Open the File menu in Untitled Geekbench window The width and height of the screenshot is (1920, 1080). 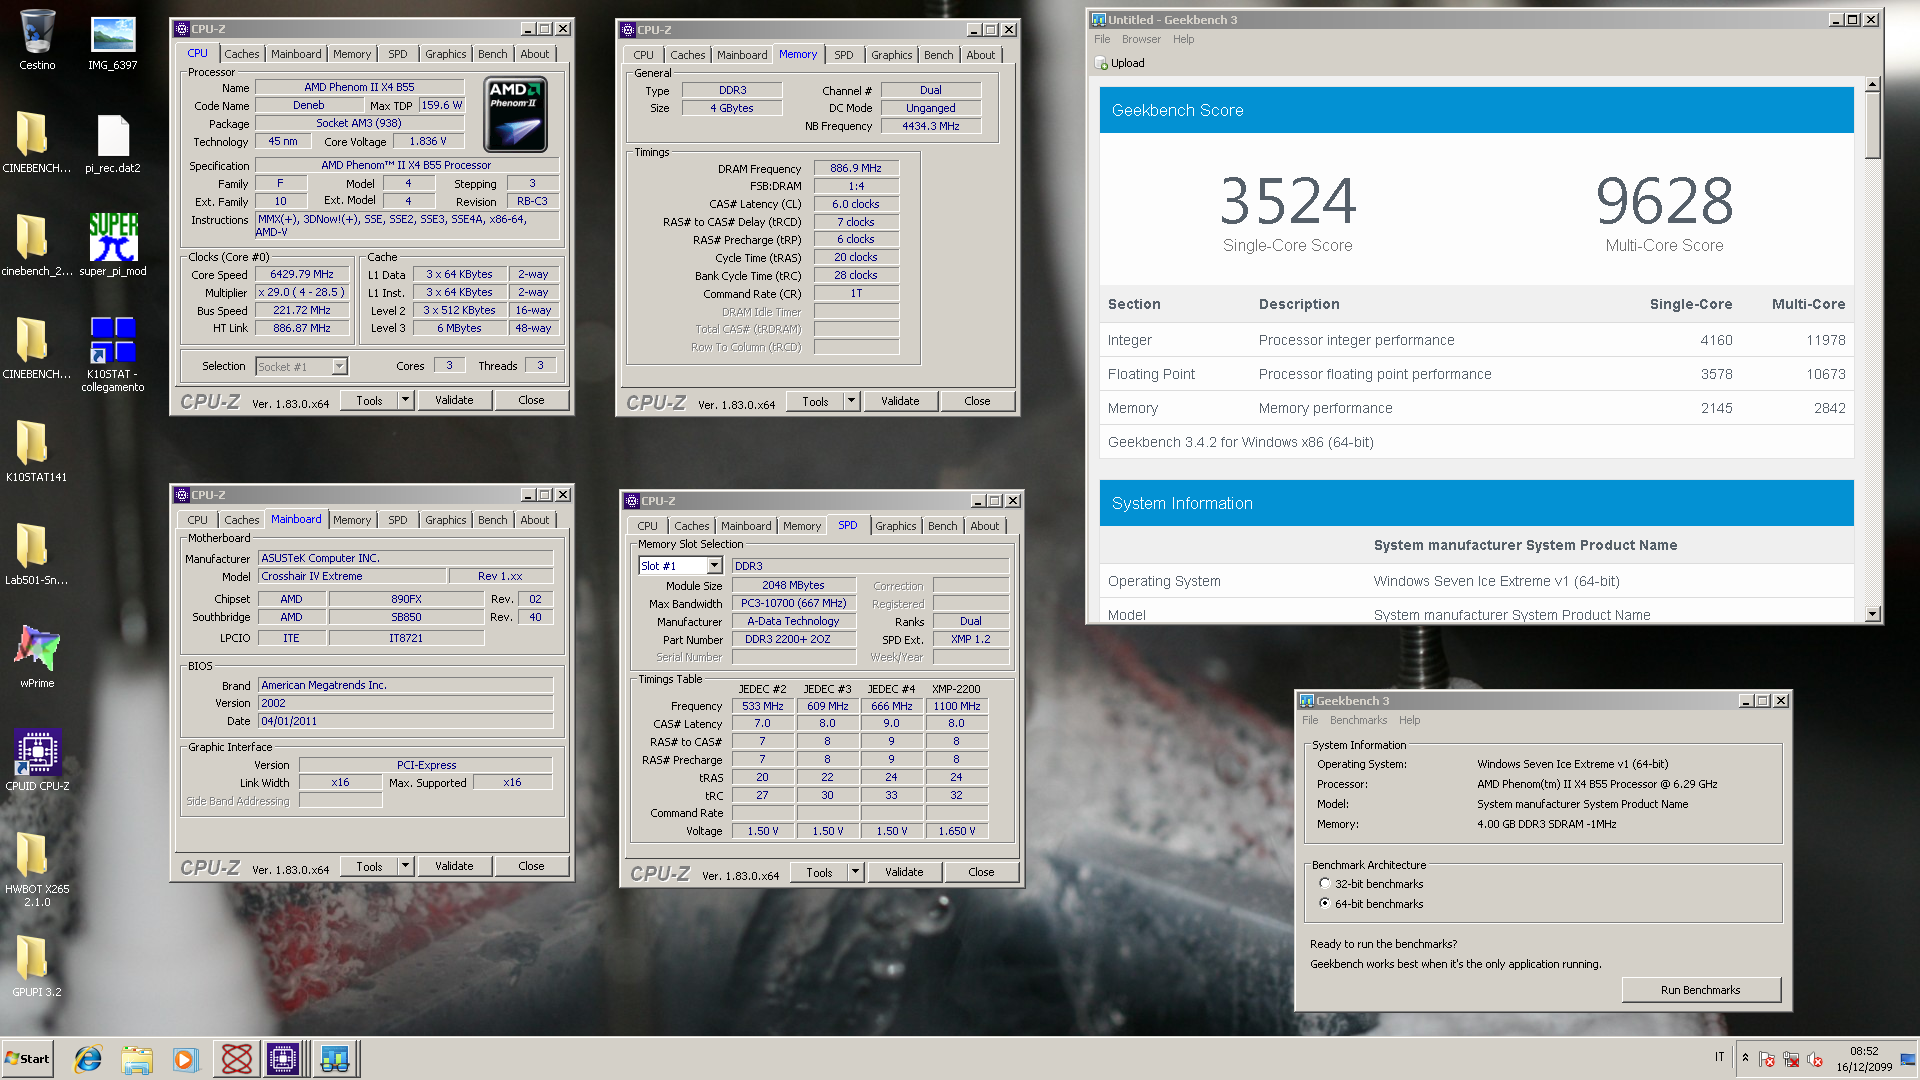pos(1102,40)
